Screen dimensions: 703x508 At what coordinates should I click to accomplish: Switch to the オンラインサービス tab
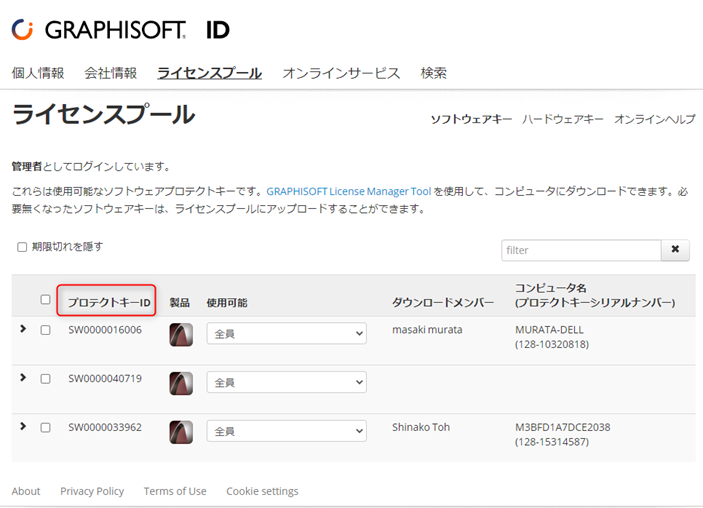341,73
